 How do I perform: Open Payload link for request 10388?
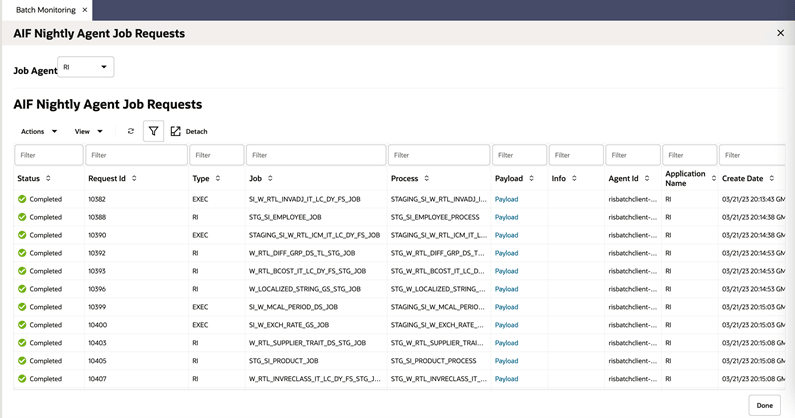507,217
